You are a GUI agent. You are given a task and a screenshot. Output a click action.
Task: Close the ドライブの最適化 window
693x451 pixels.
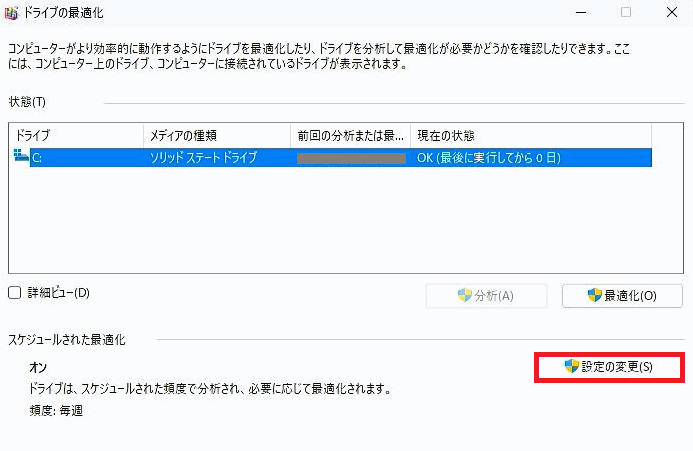tap(672, 12)
